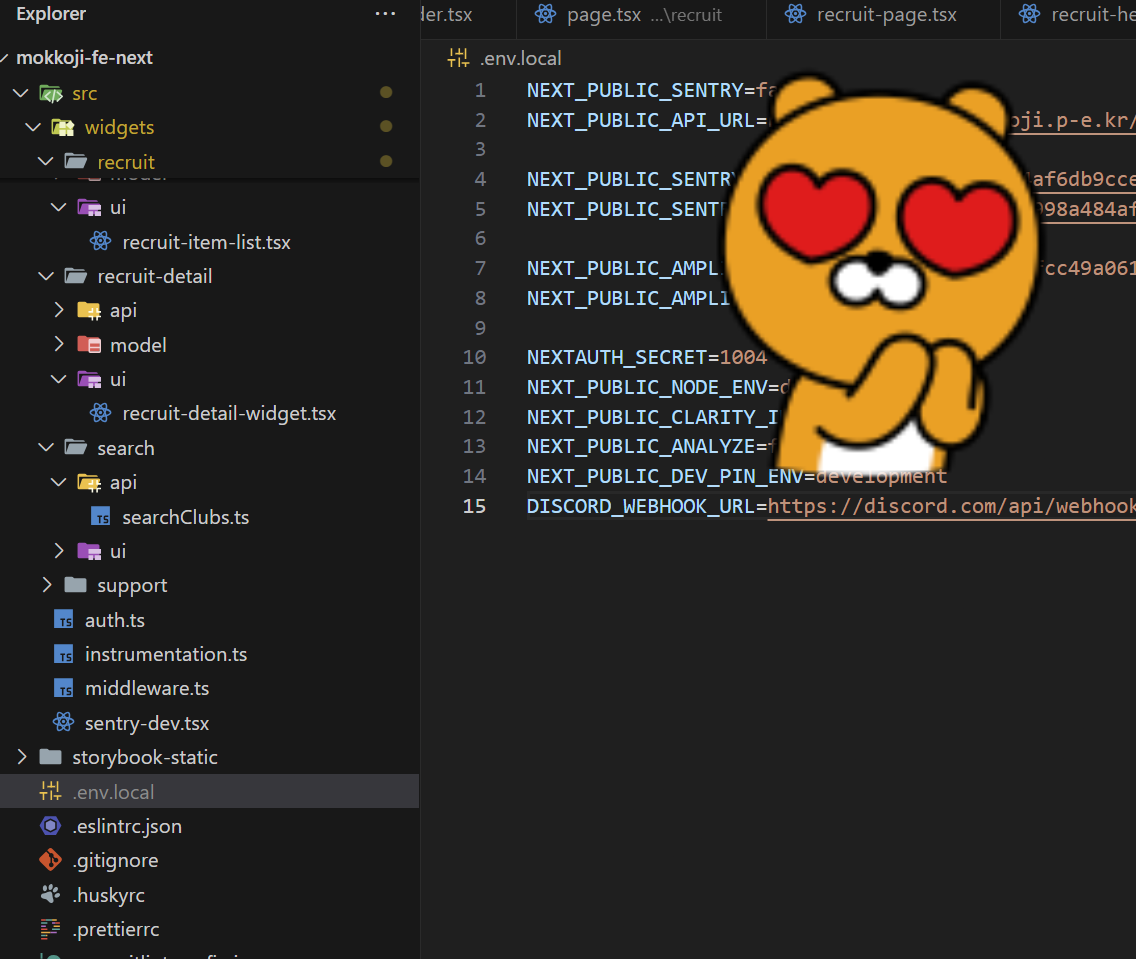The width and height of the screenshot is (1136, 959).
Task: Collapse the src folder chevron
Action: [x=21, y=93]
